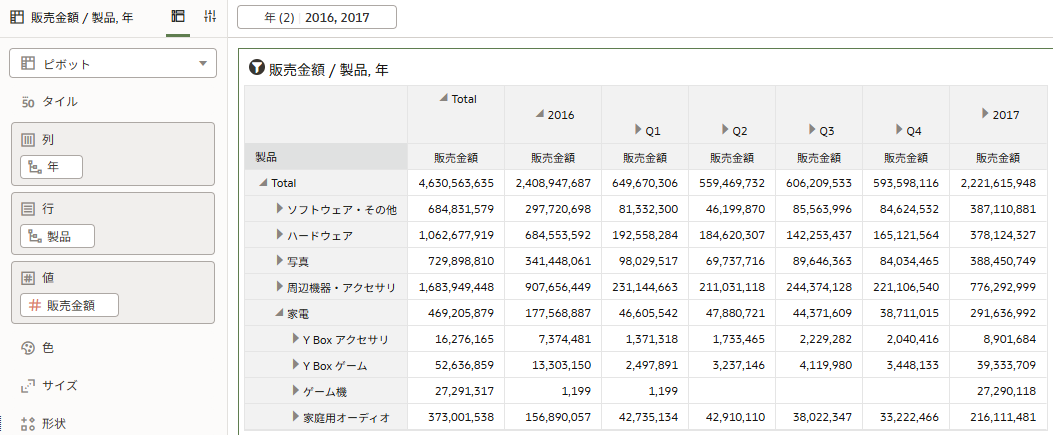Click the 行 rows section icon

(x=28, y=209)
